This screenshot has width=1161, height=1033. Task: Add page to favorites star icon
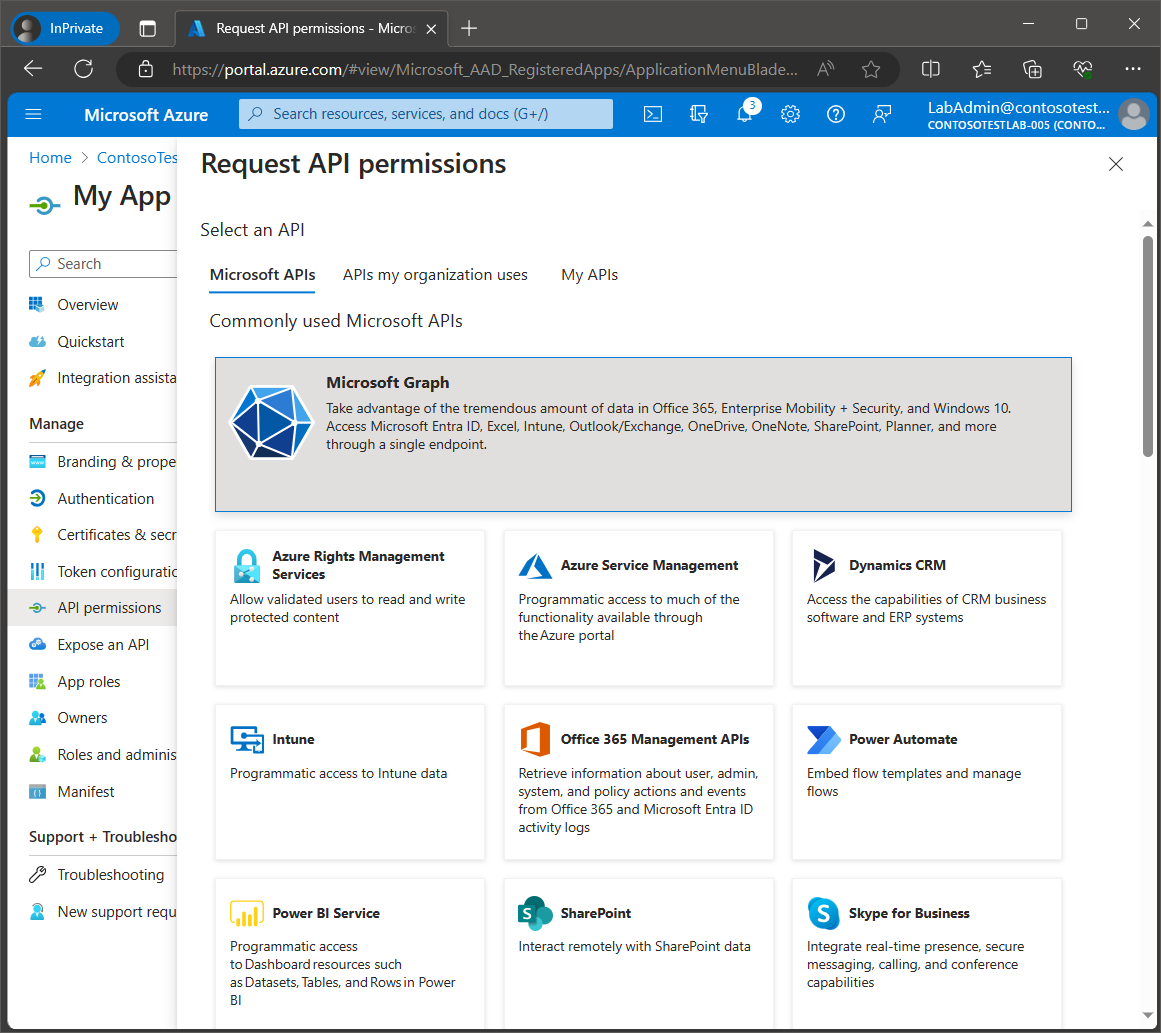click(x=871, y=70)
